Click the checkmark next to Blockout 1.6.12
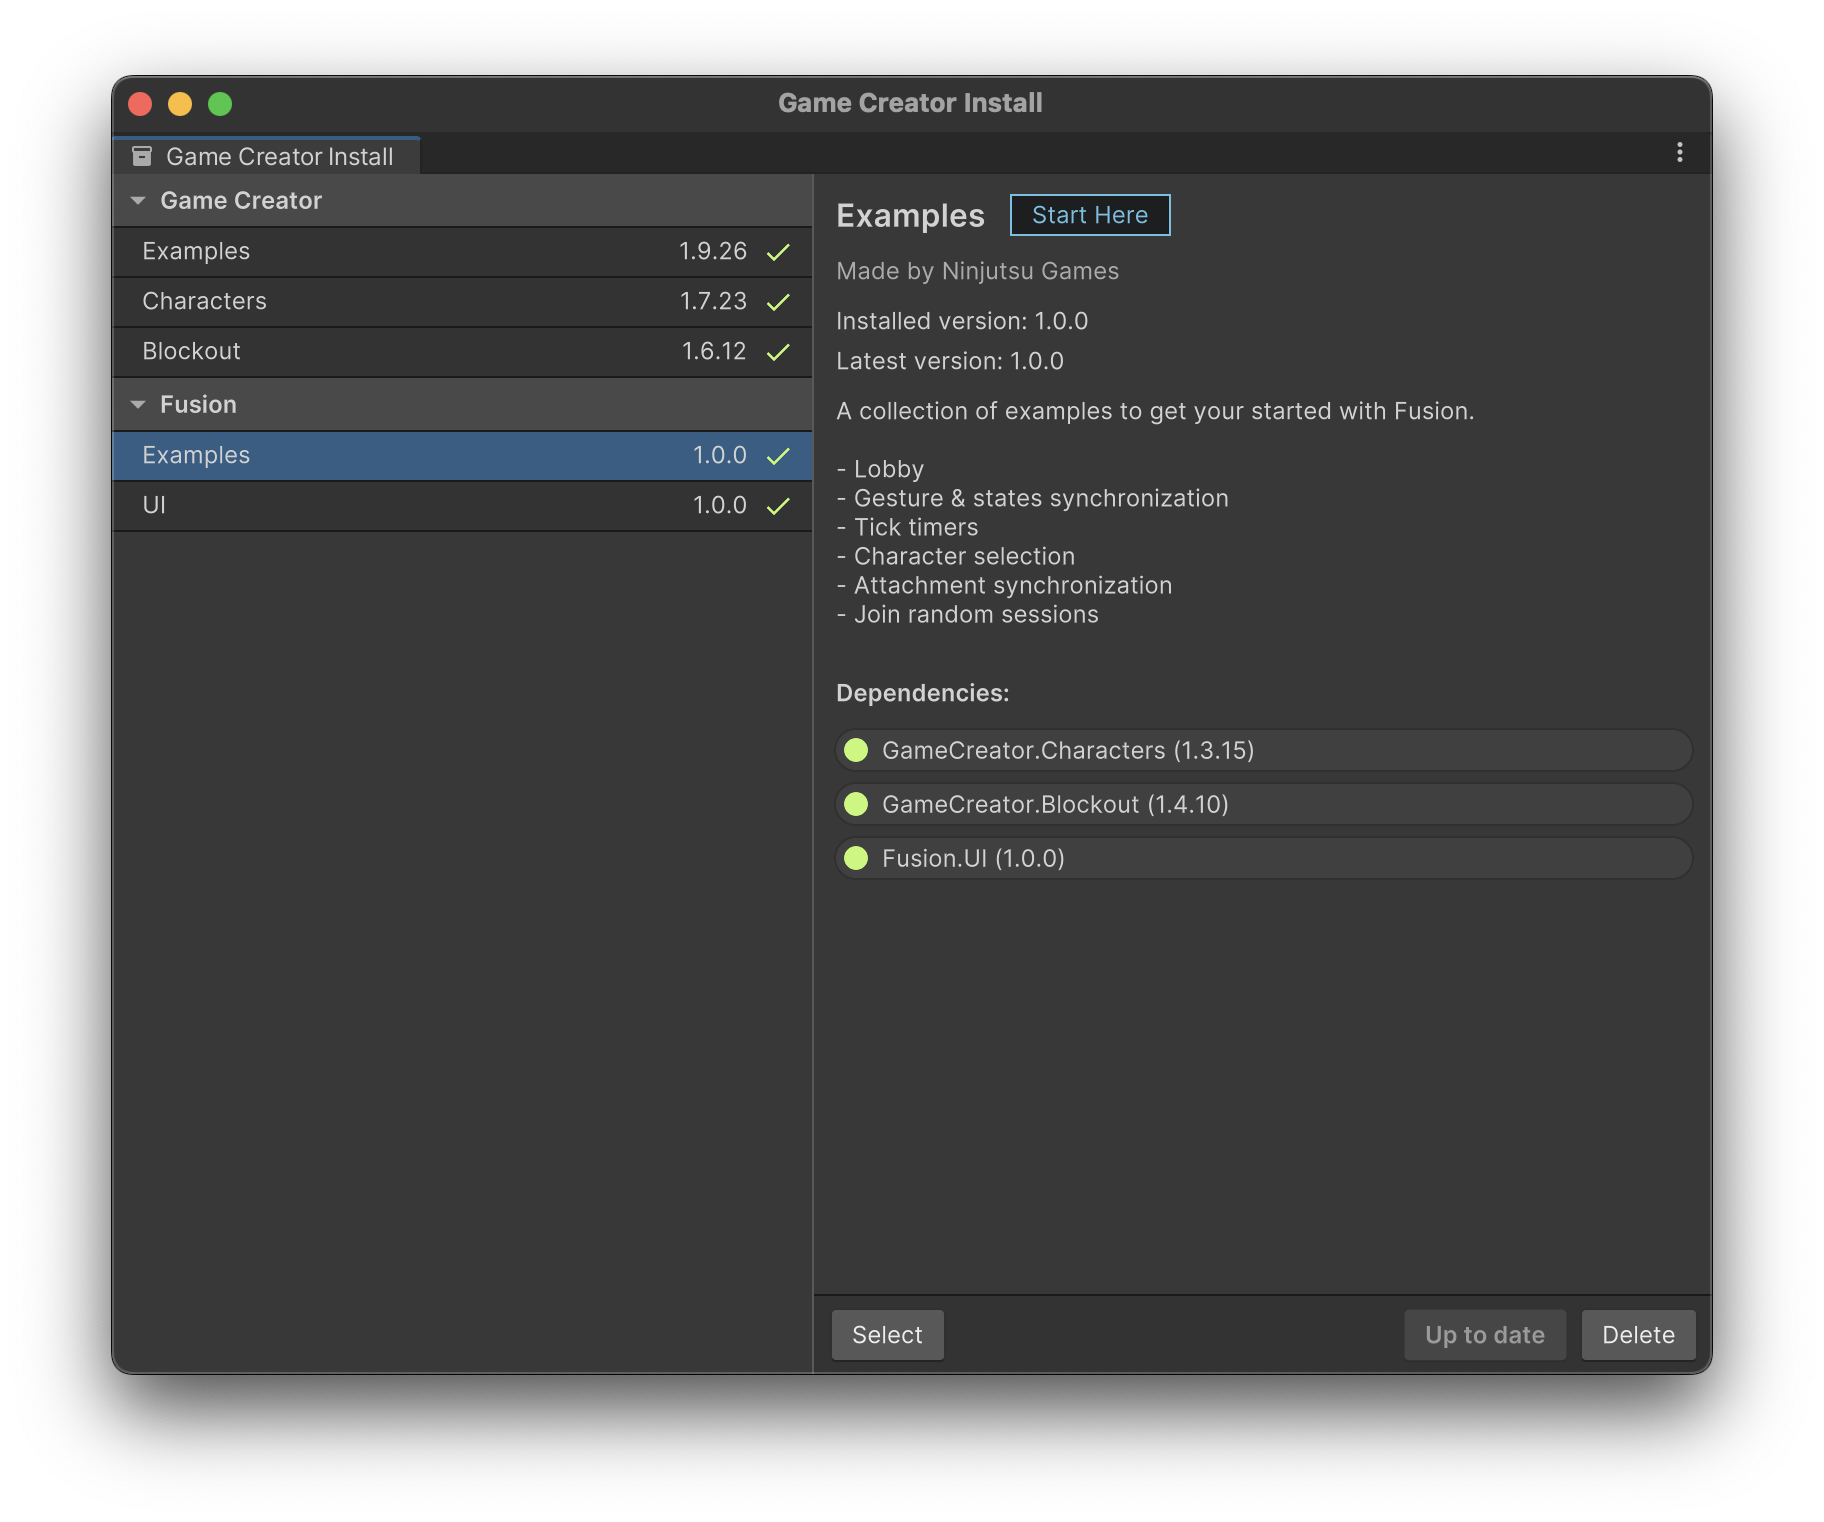 click(x=778, y=352)
